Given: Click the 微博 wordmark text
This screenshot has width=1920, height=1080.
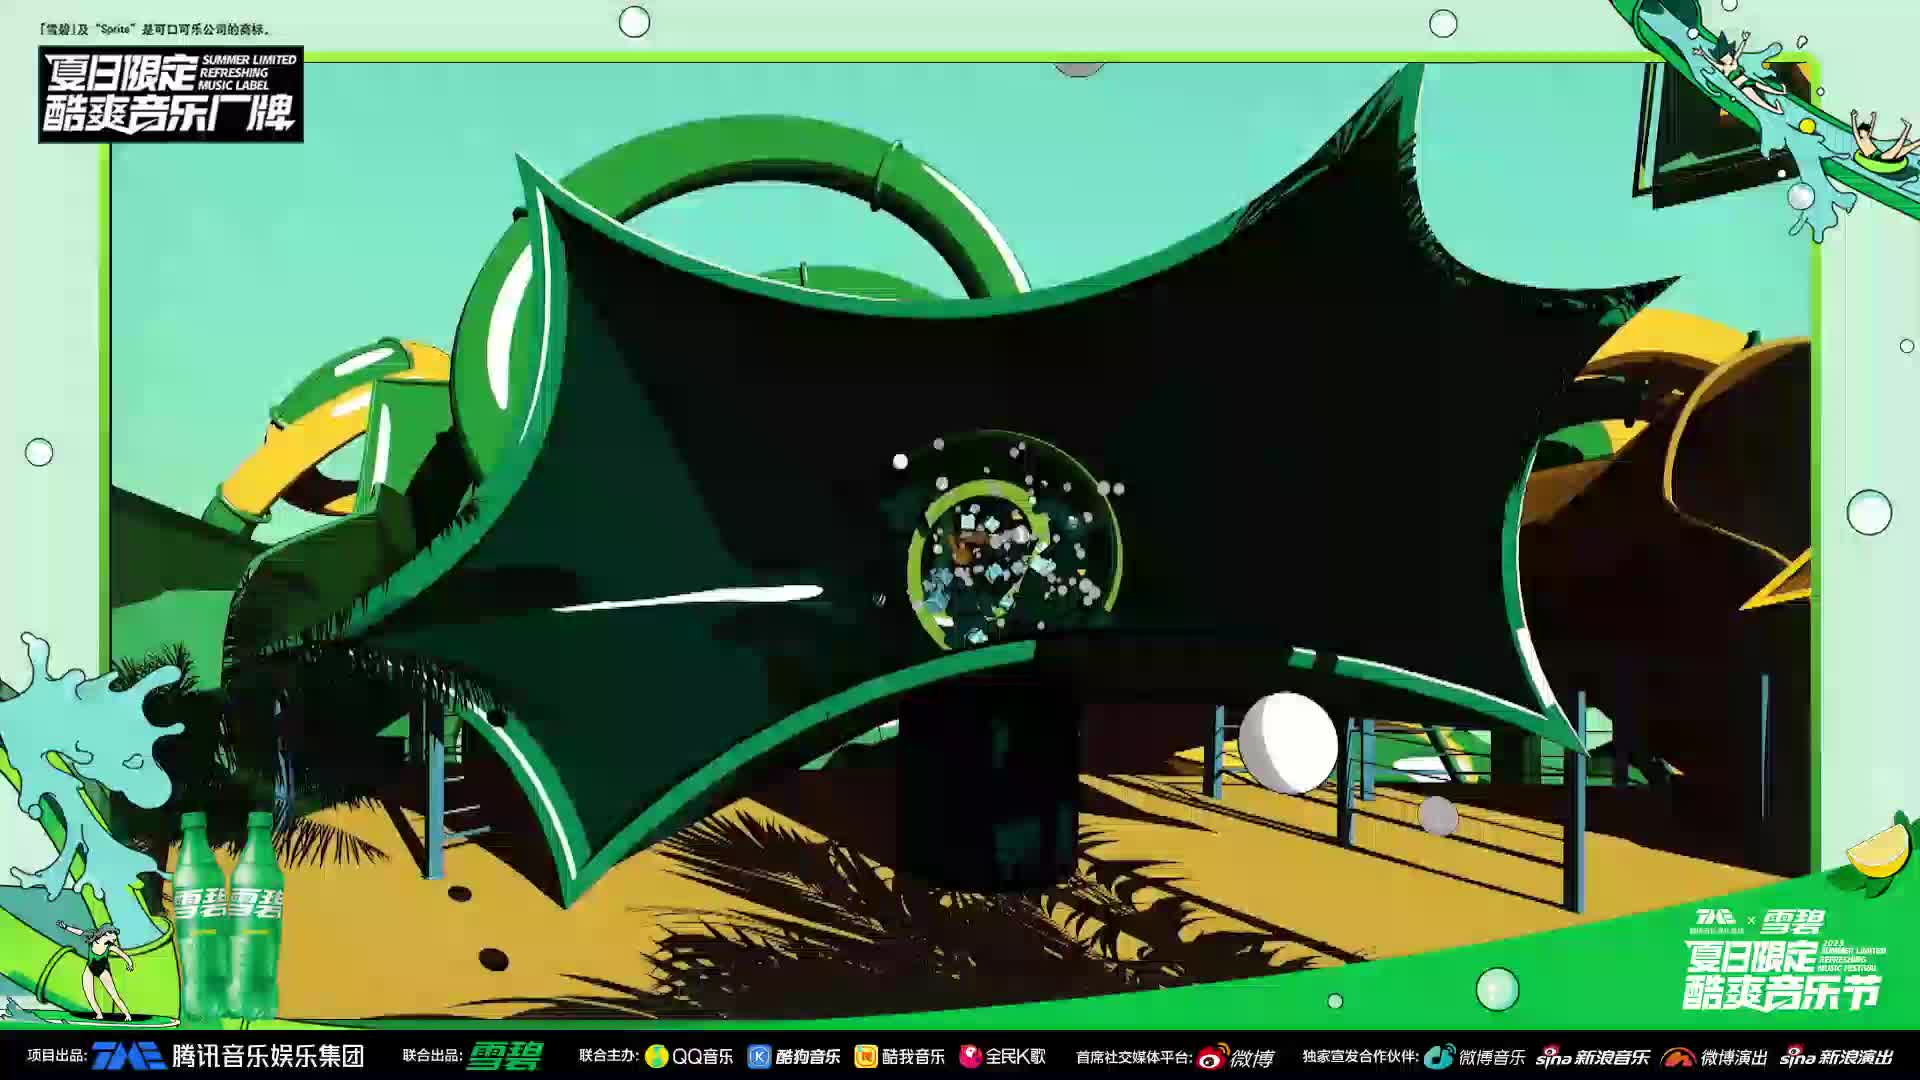Looking at the screenshot, I should [1252, 1058].
